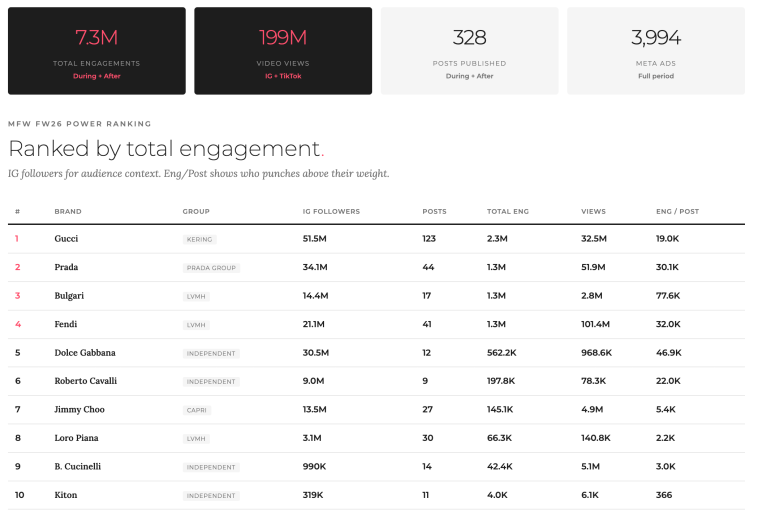Click the Total Engagements 7.3M card

(x=96, y=51)
